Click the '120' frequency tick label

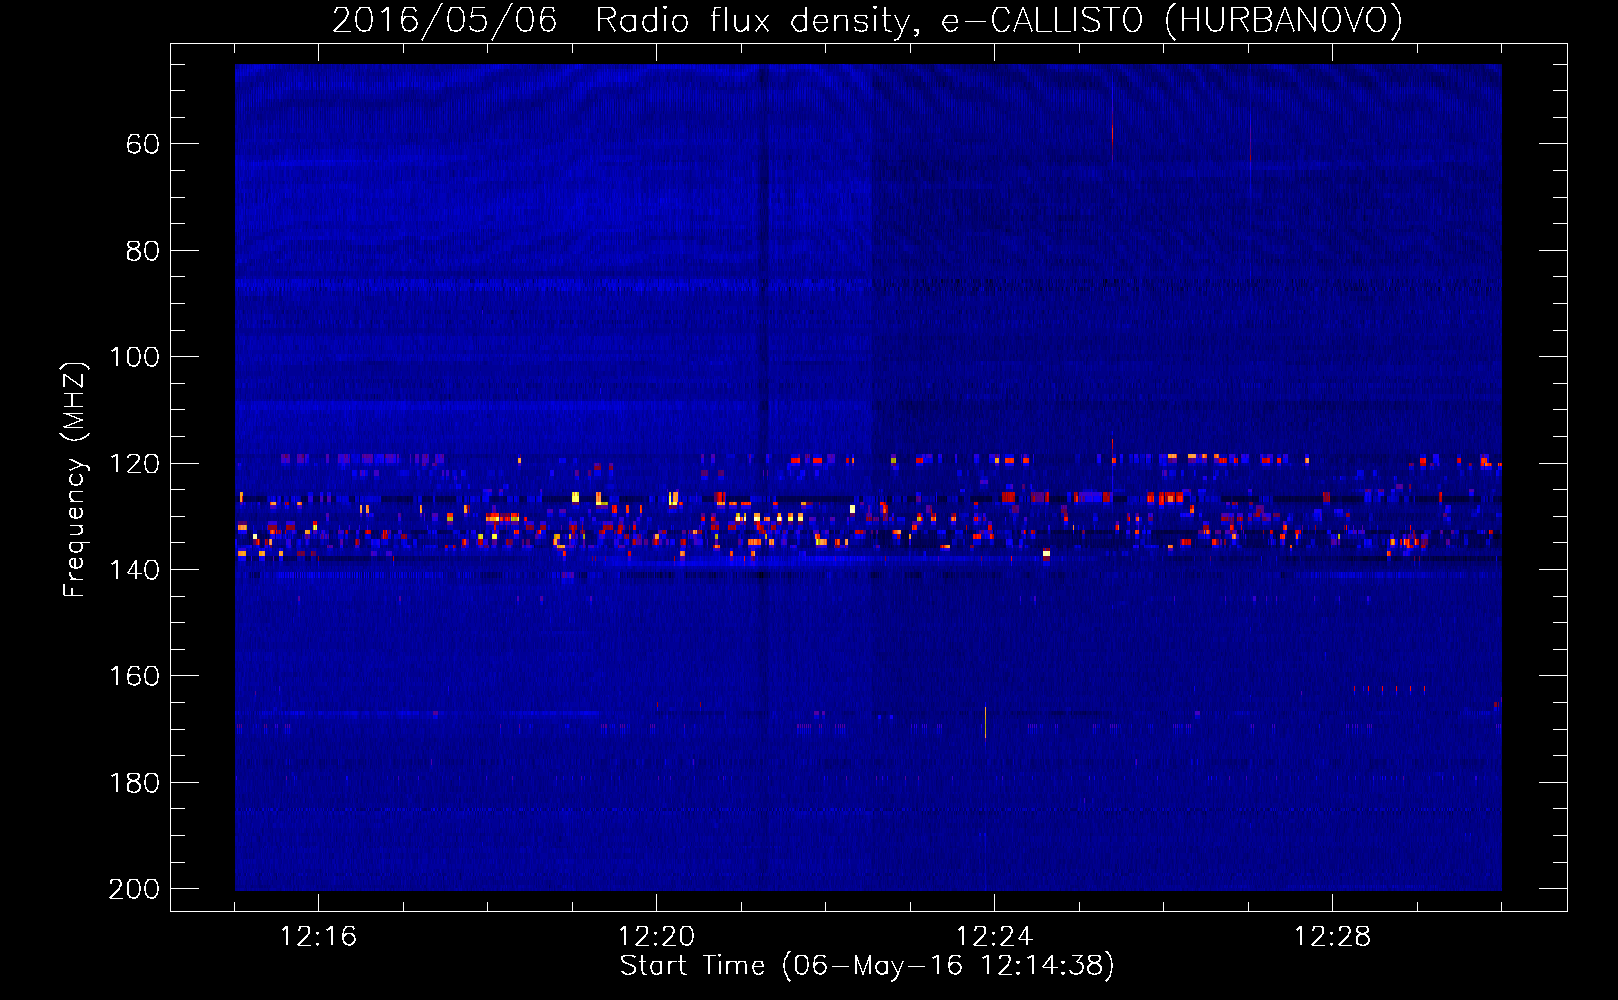coord(135,463)
